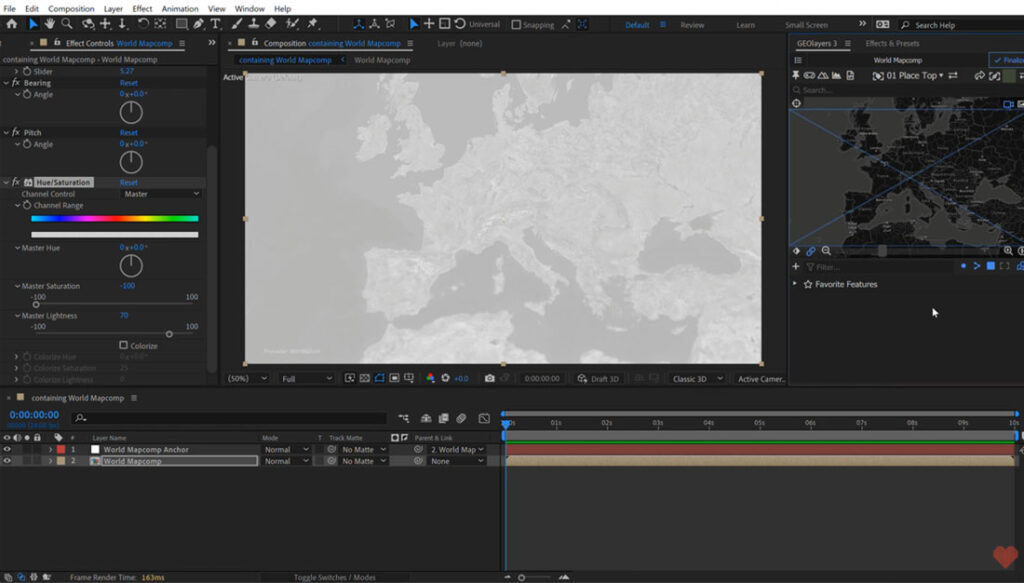Click the GEOlayers mountain terrain icon
This screenshot has width=1024, height=583.
[x=823, y=76]
